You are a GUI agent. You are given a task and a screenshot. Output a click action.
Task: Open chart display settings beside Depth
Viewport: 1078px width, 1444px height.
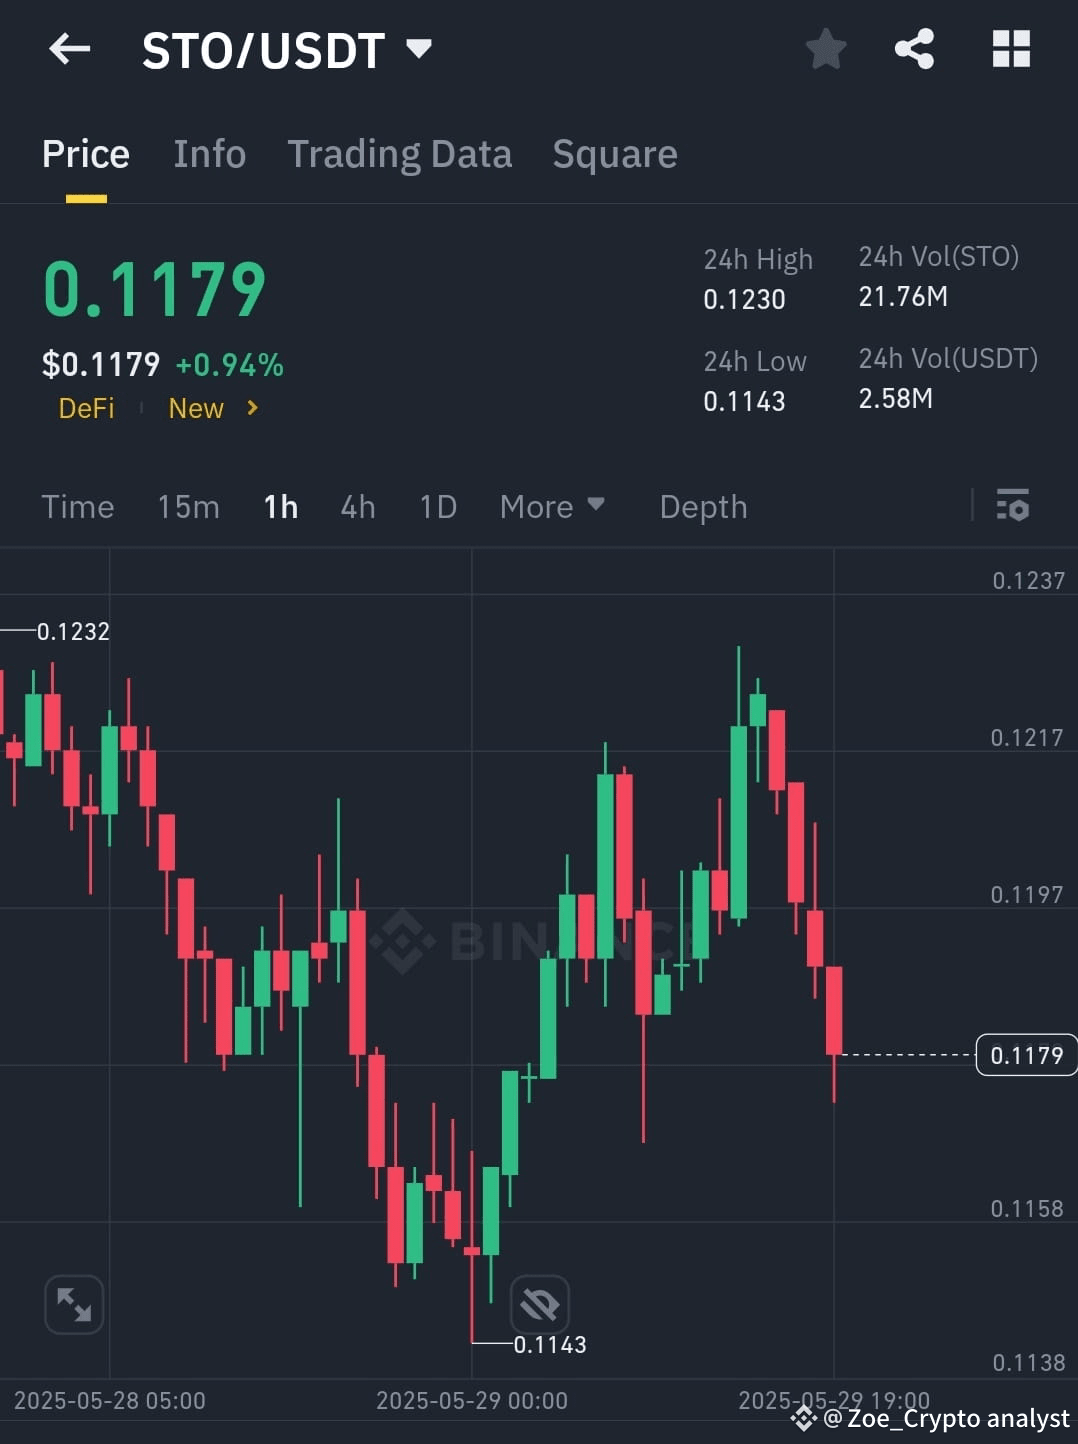point(1013,507)
